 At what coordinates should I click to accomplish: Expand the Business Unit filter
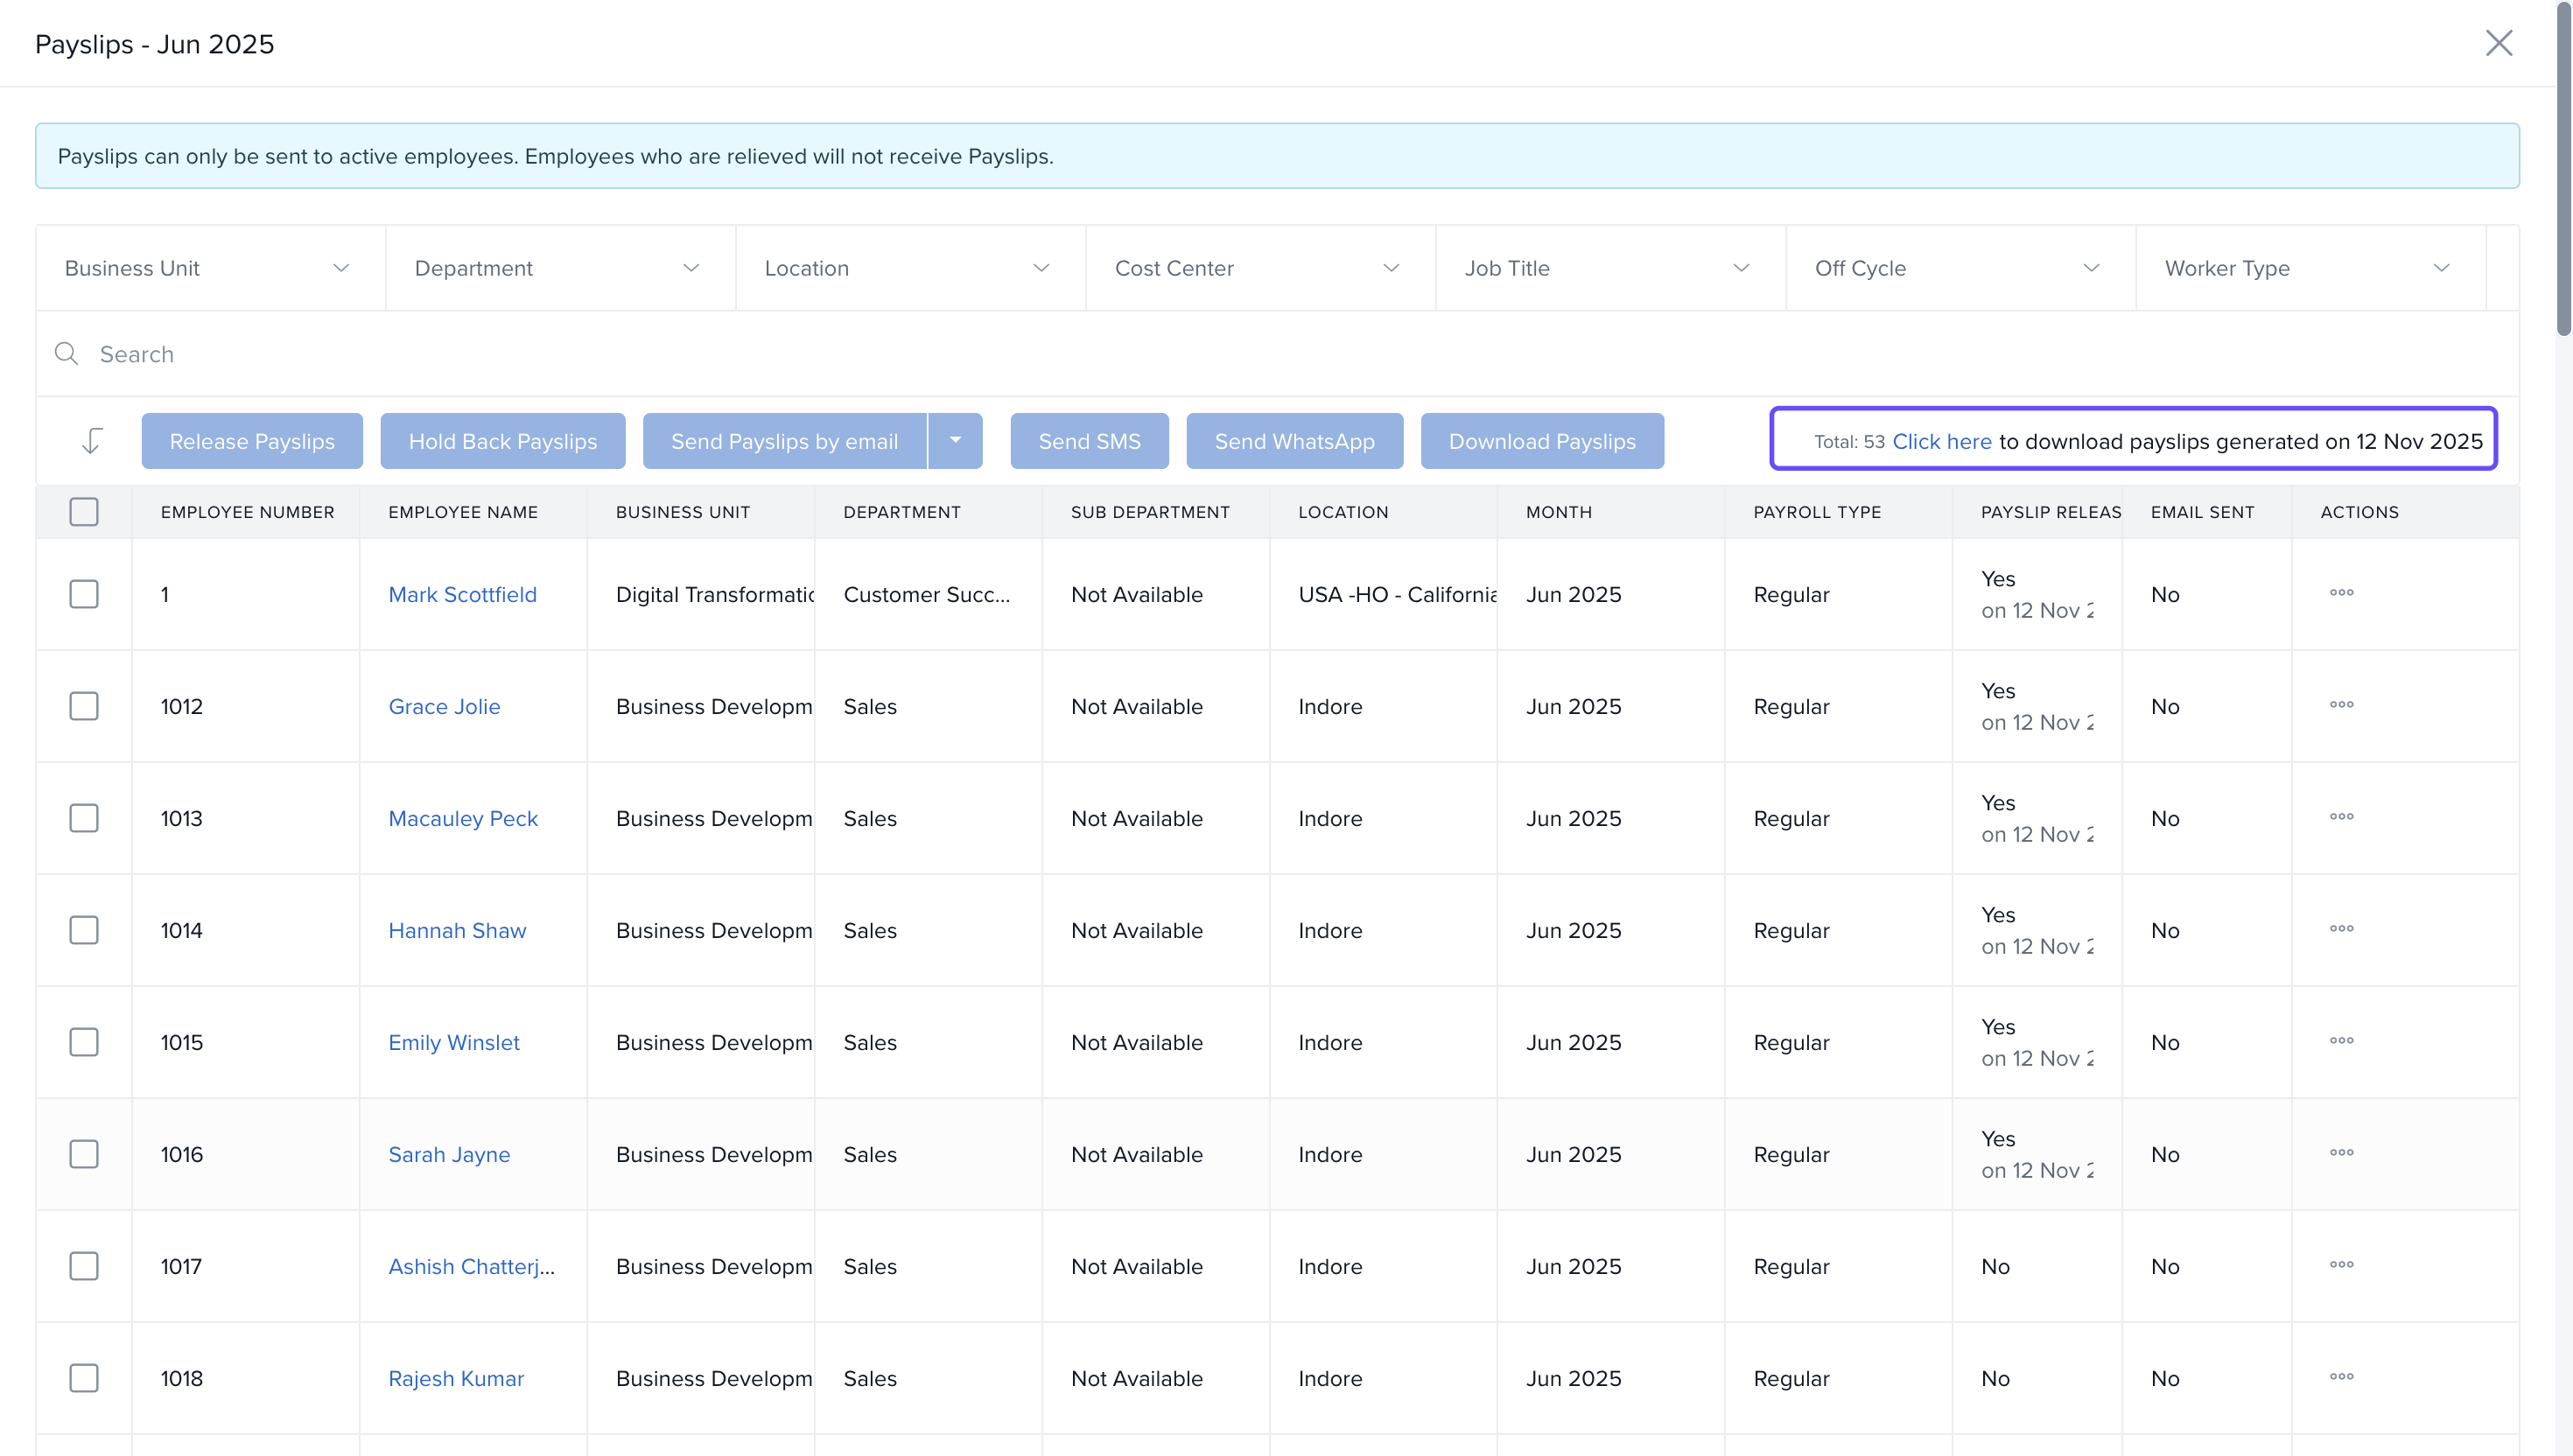pyautogui.click(x=210, y=268)
